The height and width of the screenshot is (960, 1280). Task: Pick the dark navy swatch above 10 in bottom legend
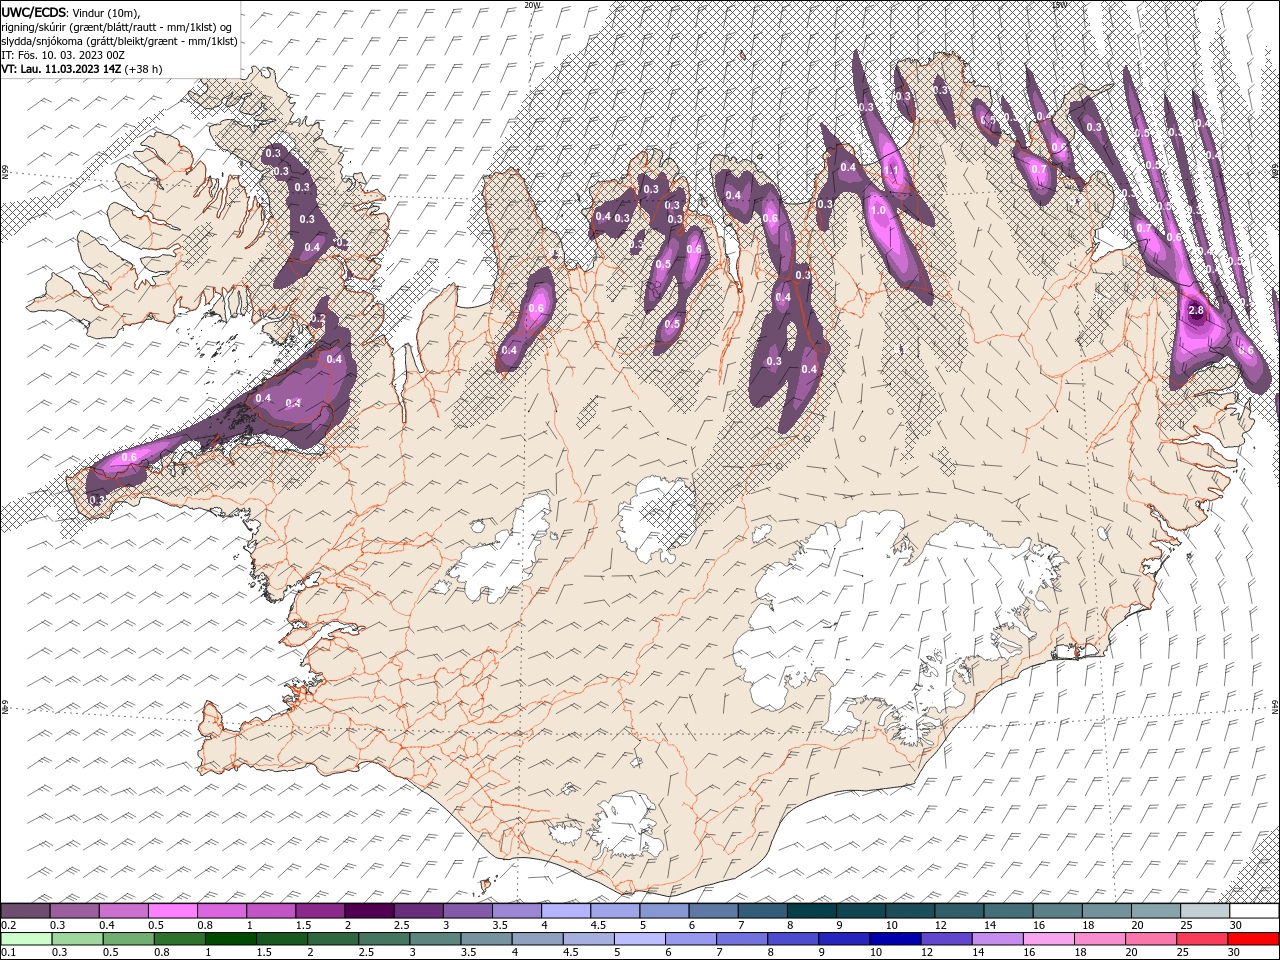pos(893,938)
